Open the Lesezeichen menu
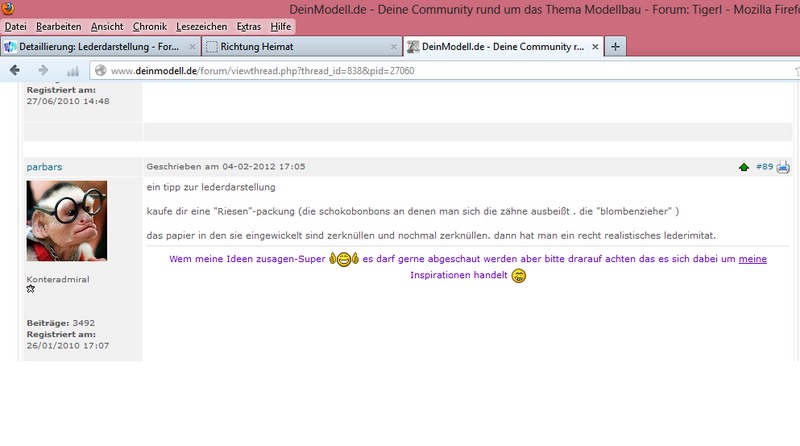Screen dimensions: 800x446 coord(202,27)
